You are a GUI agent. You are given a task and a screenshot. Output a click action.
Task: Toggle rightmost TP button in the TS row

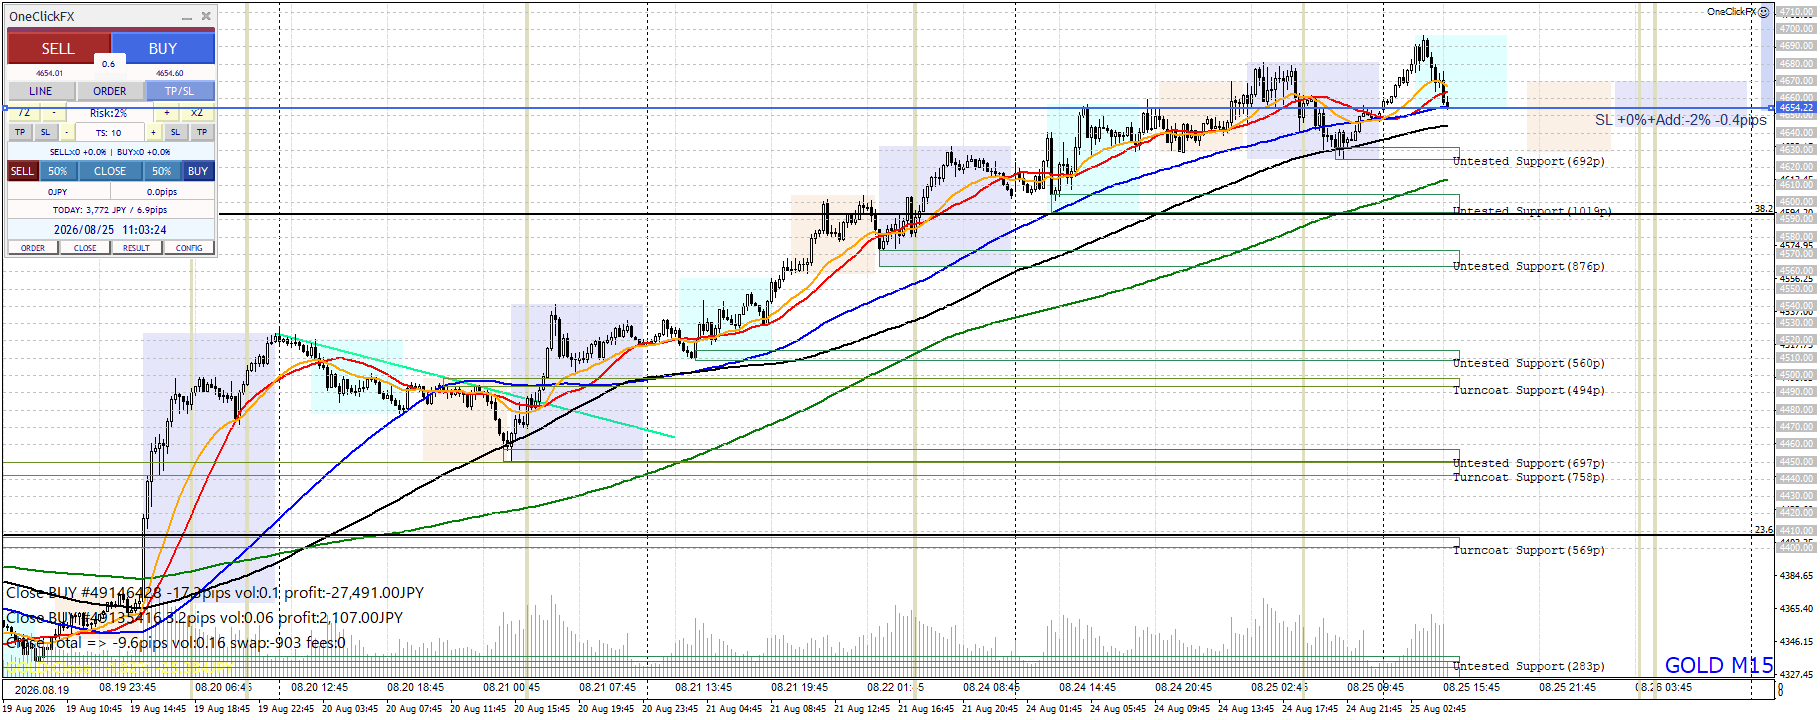pos(202,132)
